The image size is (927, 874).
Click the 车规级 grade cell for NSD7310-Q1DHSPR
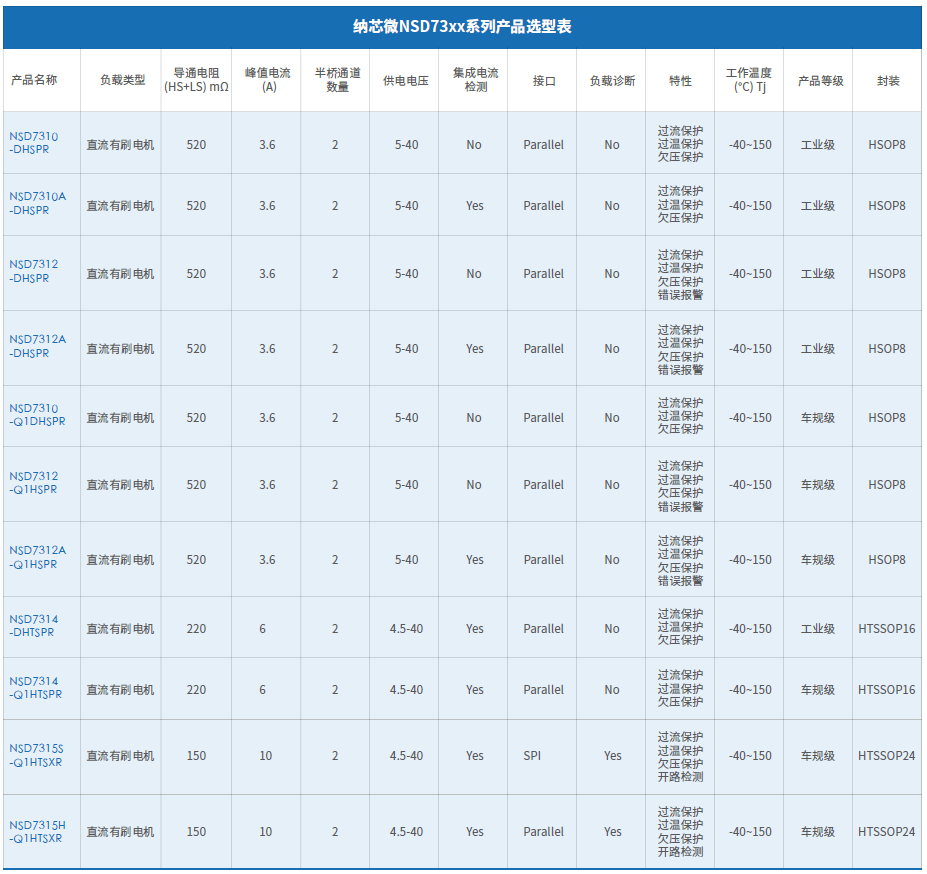pos(818,418)
